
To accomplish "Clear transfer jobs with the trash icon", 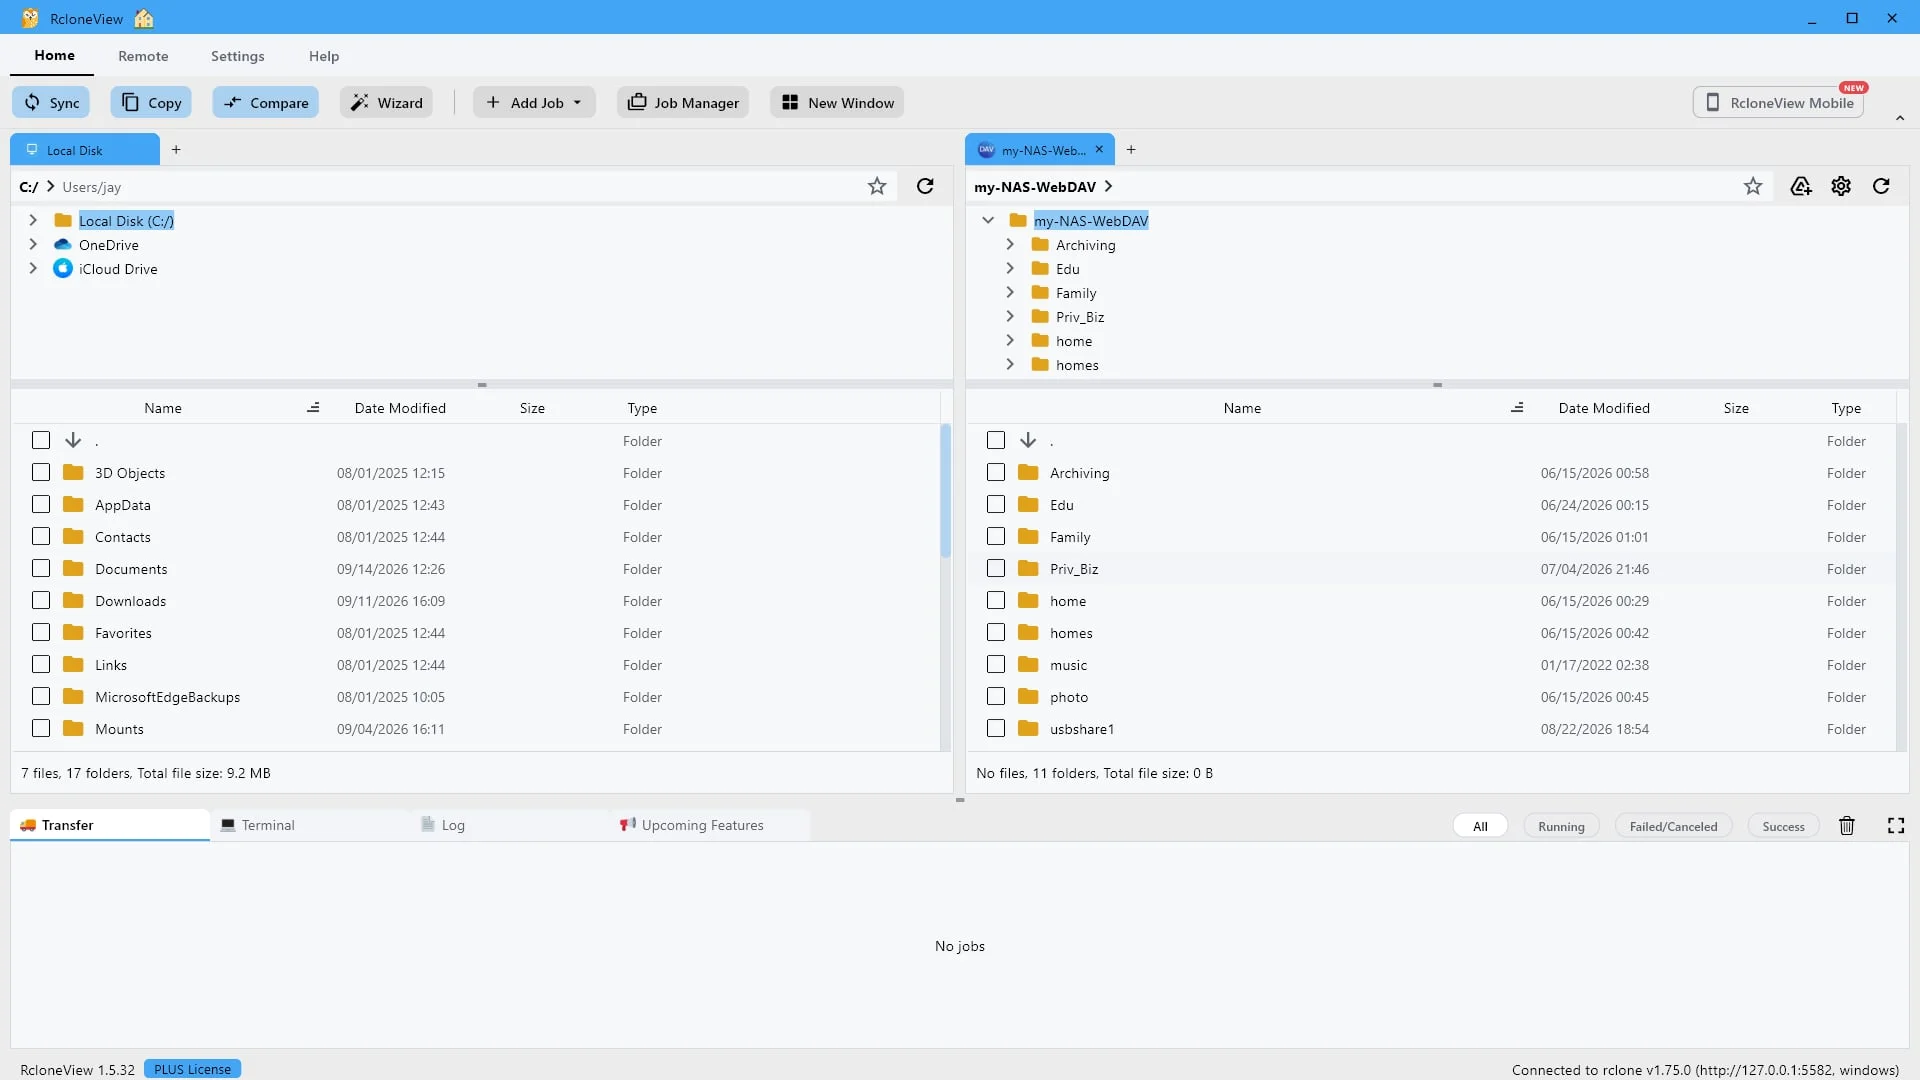I will click(1847, 826).
